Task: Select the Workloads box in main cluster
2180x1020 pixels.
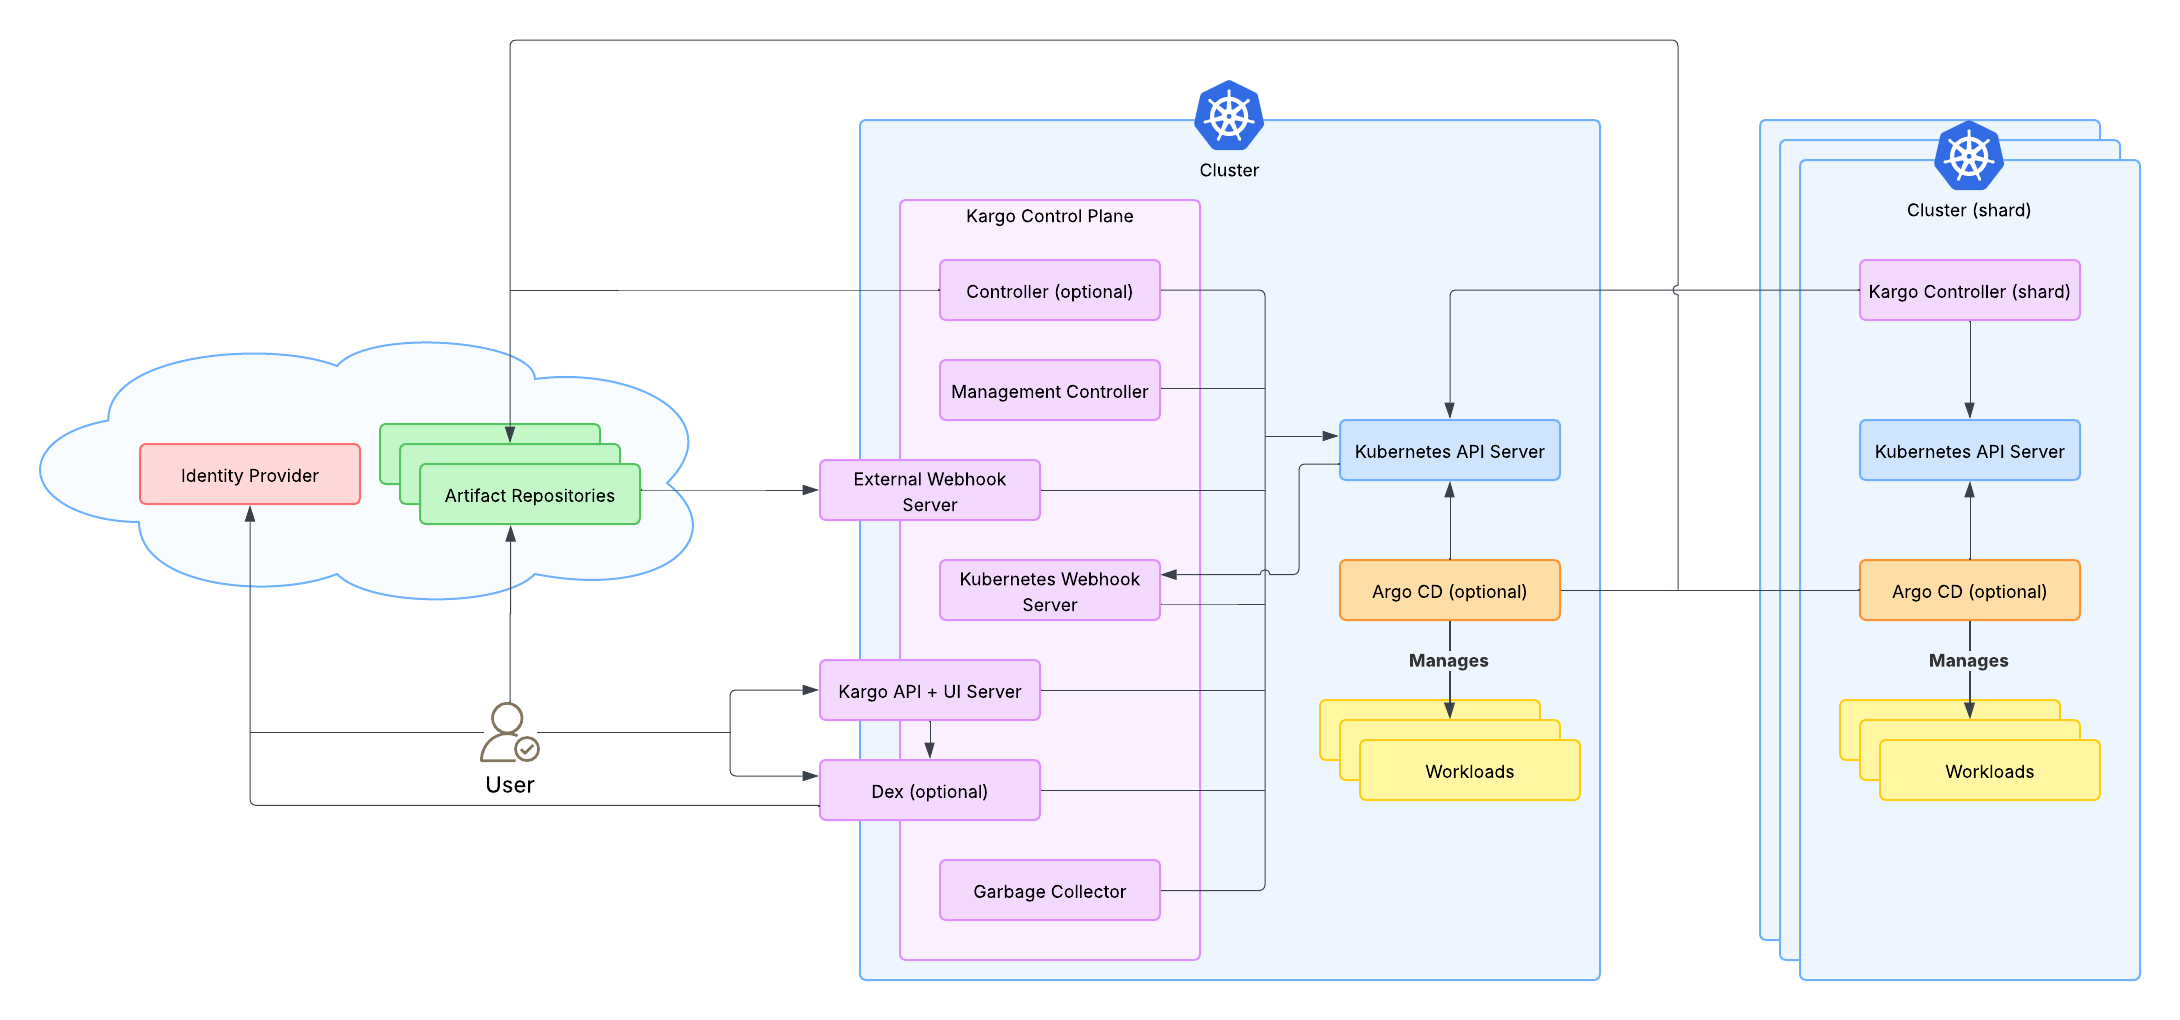Action: 1469,771
